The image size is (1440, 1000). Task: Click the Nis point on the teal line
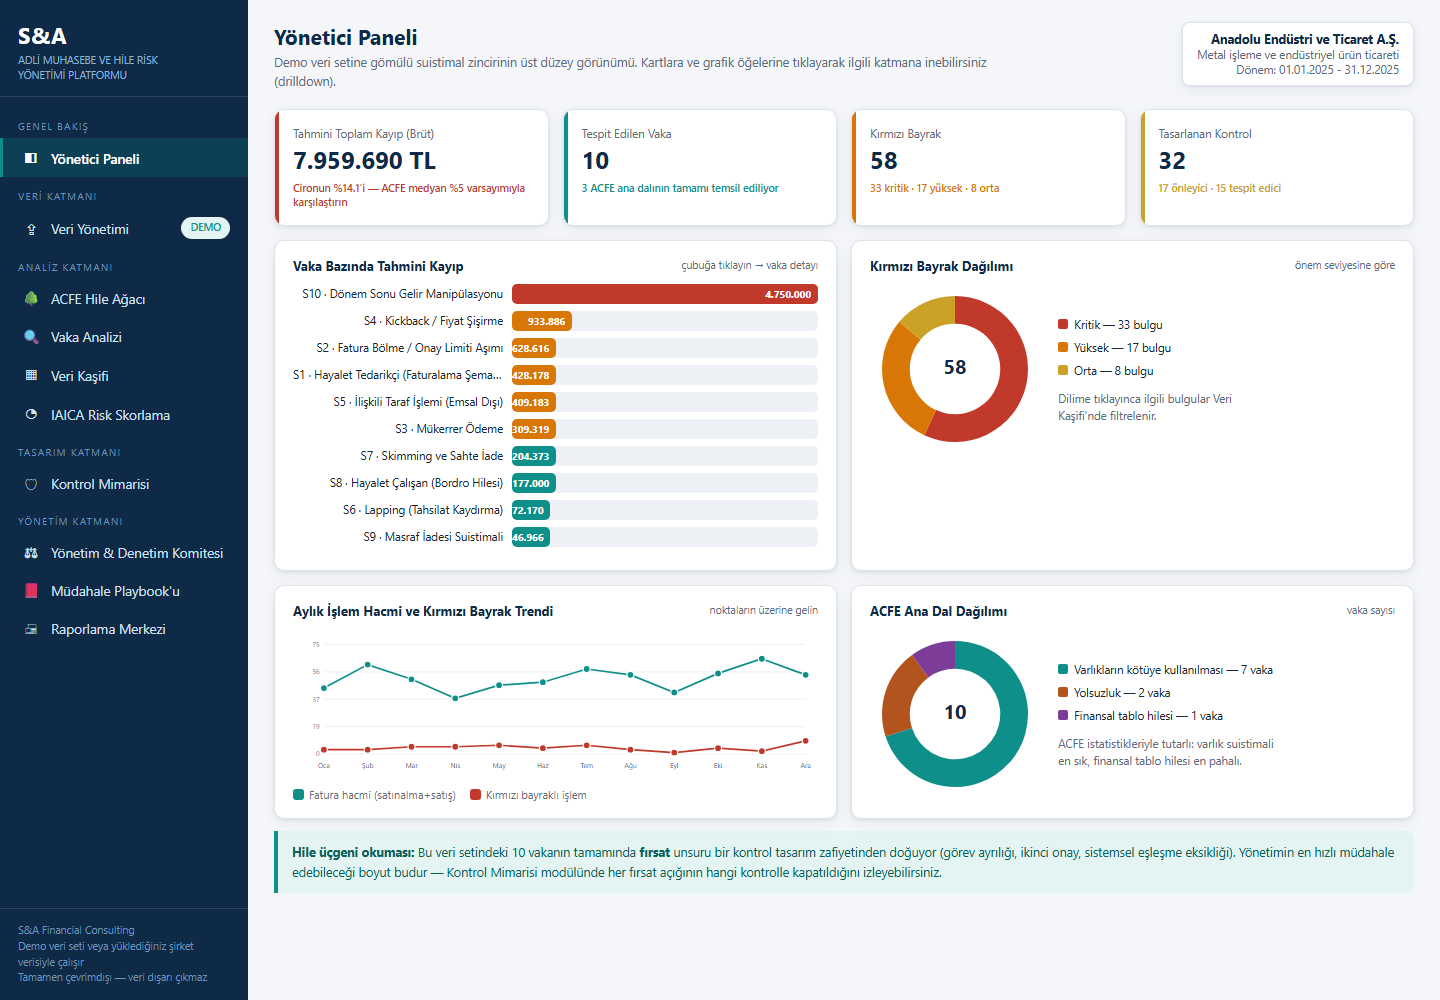coord(455,698)
